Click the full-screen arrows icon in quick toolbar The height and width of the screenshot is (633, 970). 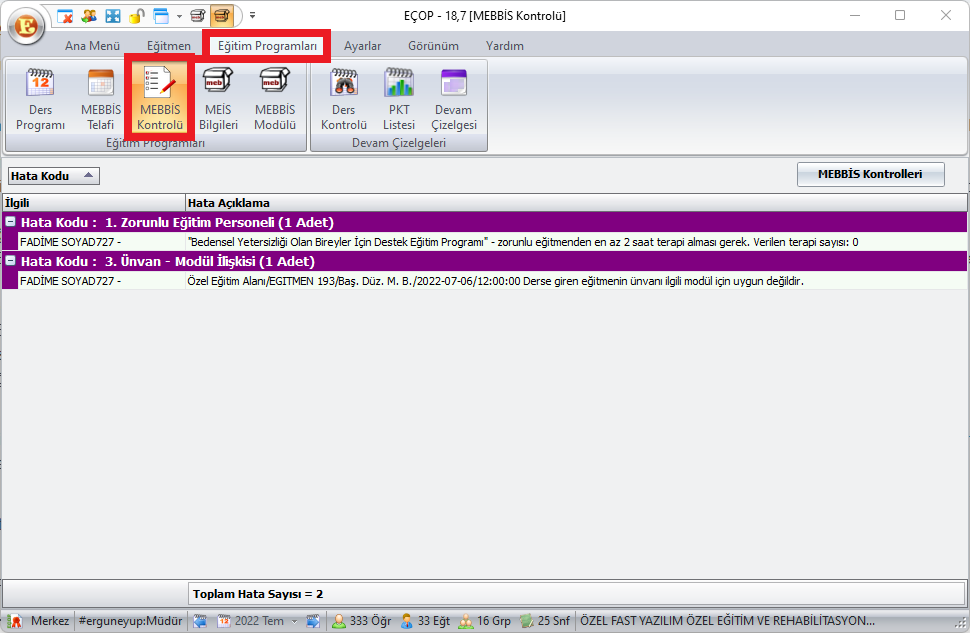pyautogui.click(x=113, y=16)
